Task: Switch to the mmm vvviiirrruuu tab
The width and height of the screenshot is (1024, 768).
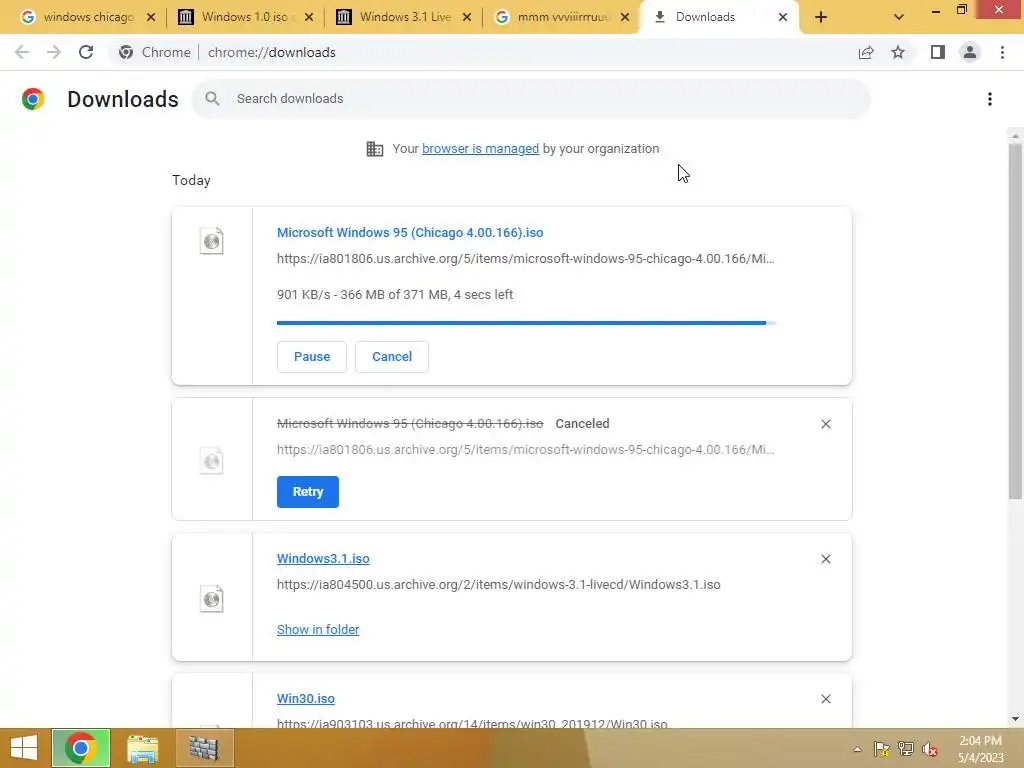Action: tap(563, 17)
